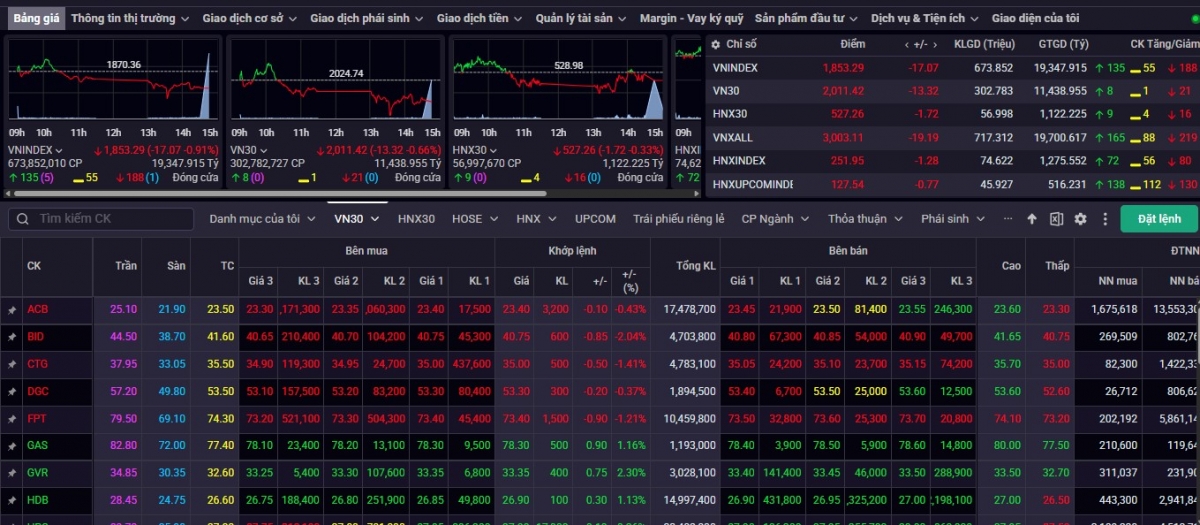Click the Đặt lệnh button
Image resolution: width=1200 pixels, height=525 pixels.
(1158, 219)
